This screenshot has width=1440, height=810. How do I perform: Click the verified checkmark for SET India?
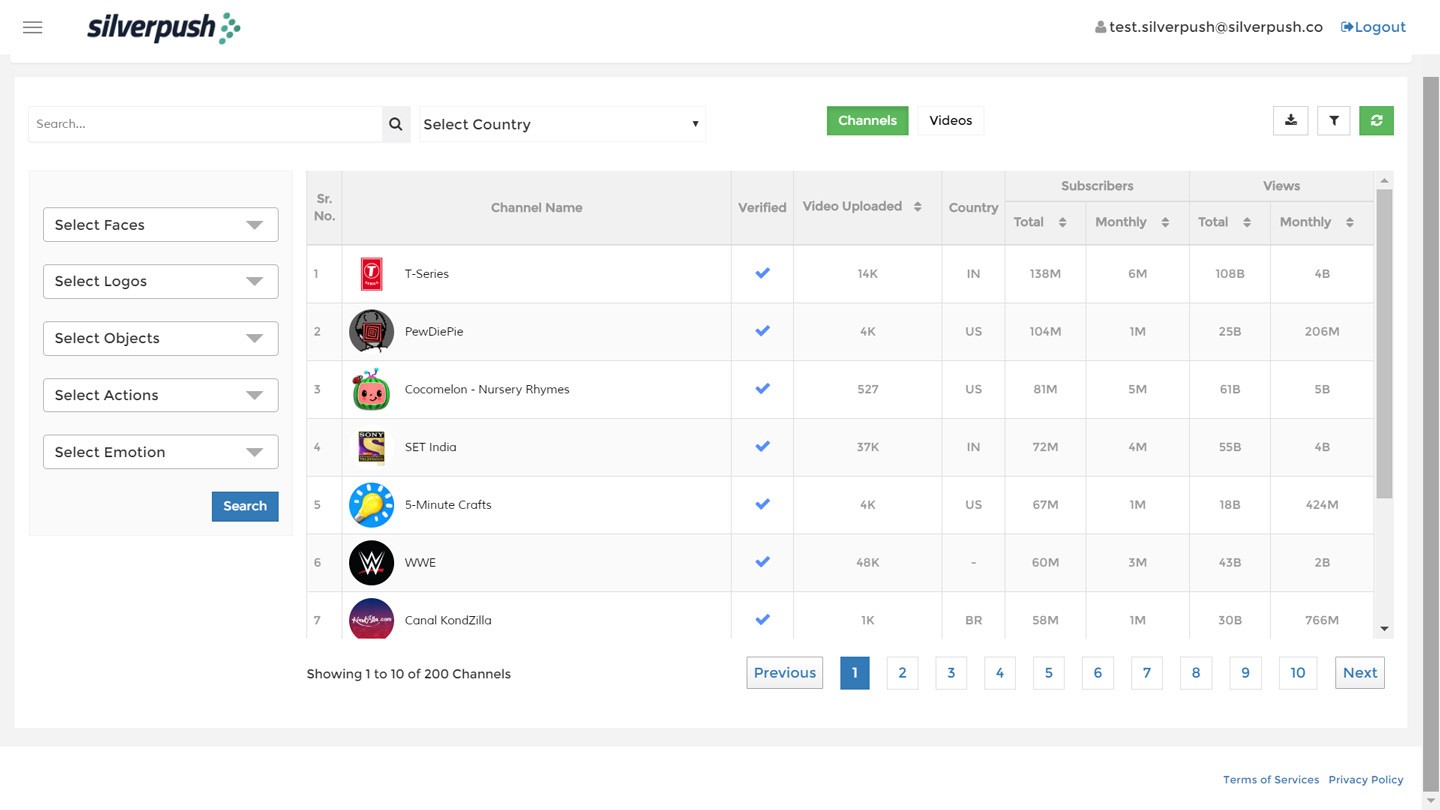[x=762, y=447]
